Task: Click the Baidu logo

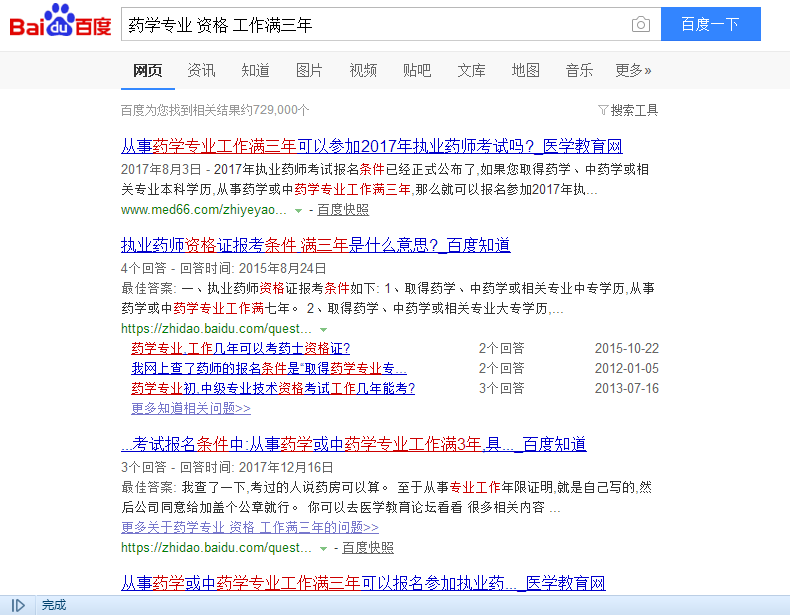Action: (60, 21)
